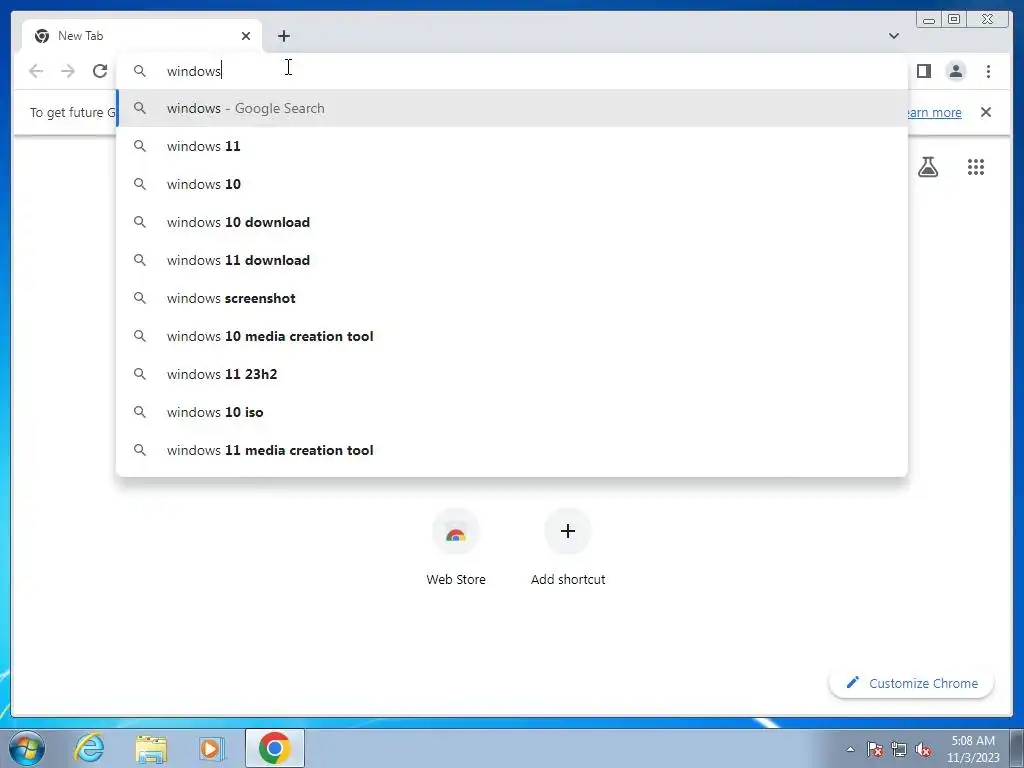
Task: Click the address bar containing 'windows'
Action: (511, 71)
